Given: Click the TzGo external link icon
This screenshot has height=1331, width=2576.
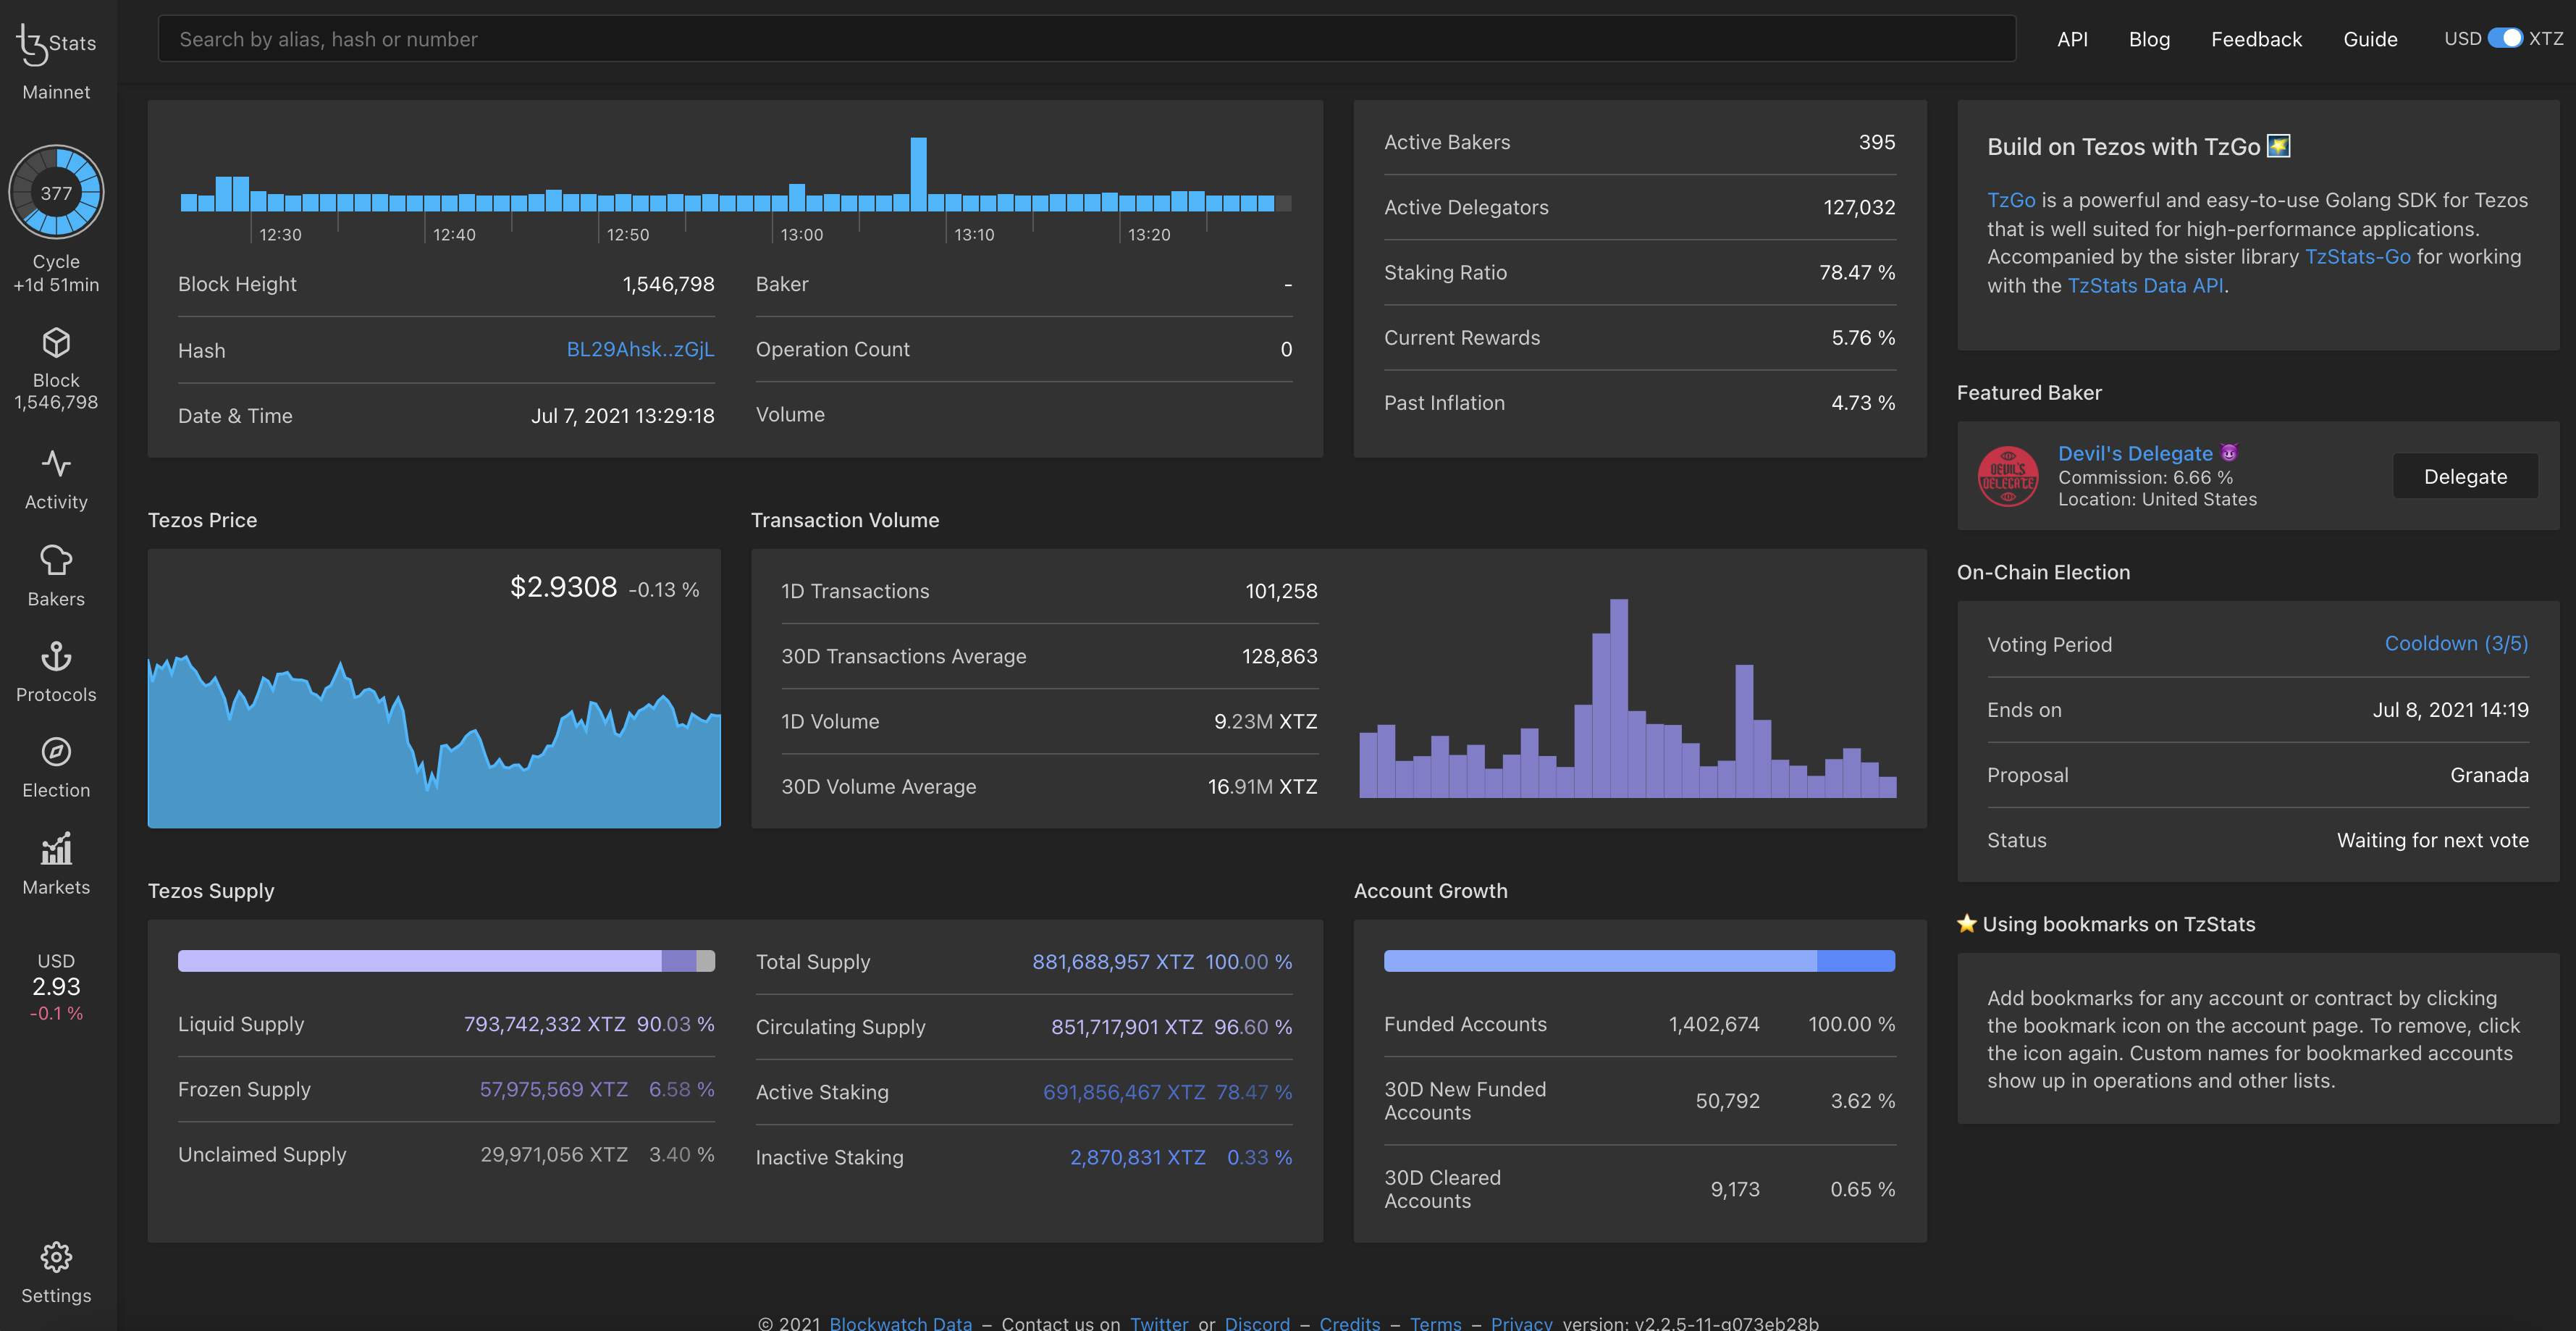Looking at the screenshot, I should point(2279,144).
